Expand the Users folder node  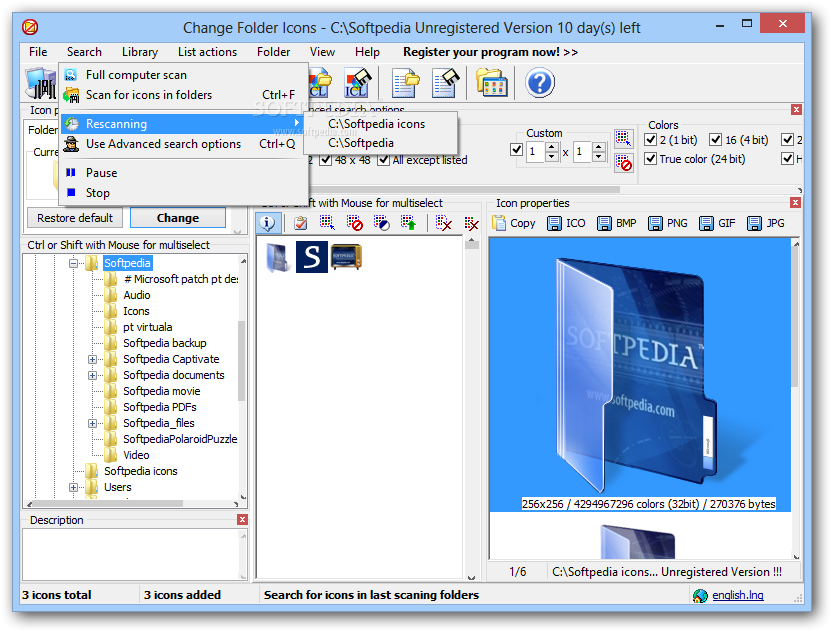tap(73, 488)
